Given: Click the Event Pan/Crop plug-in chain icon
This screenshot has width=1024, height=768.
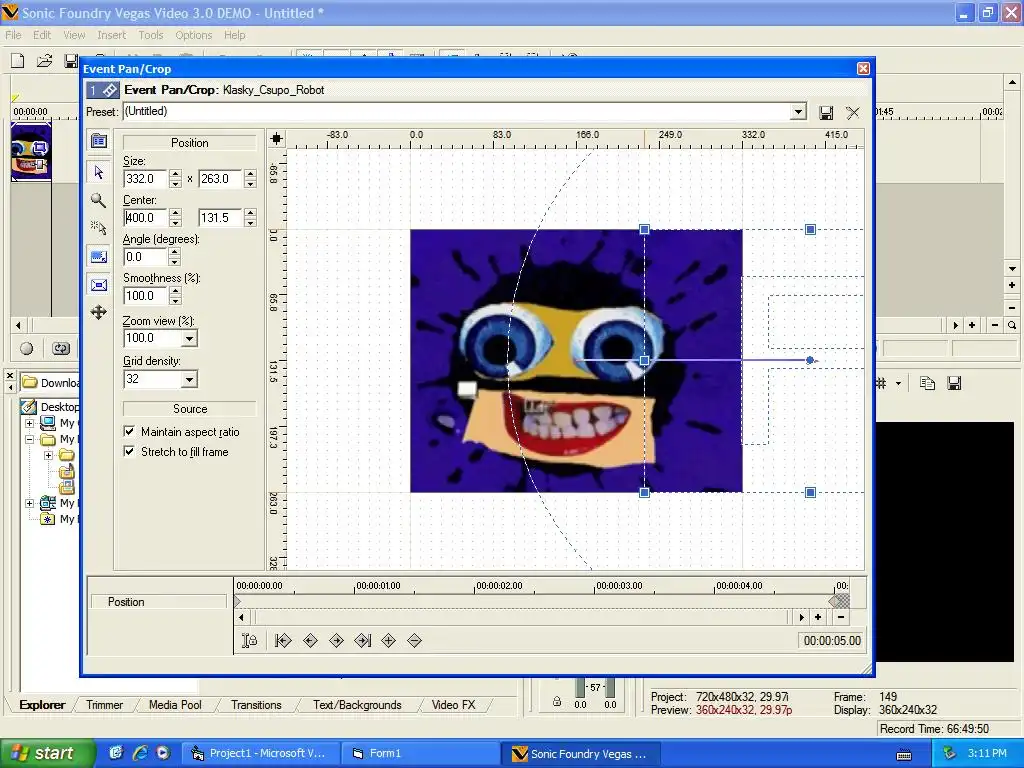Looking at the screenshot, I should (103, 90).
